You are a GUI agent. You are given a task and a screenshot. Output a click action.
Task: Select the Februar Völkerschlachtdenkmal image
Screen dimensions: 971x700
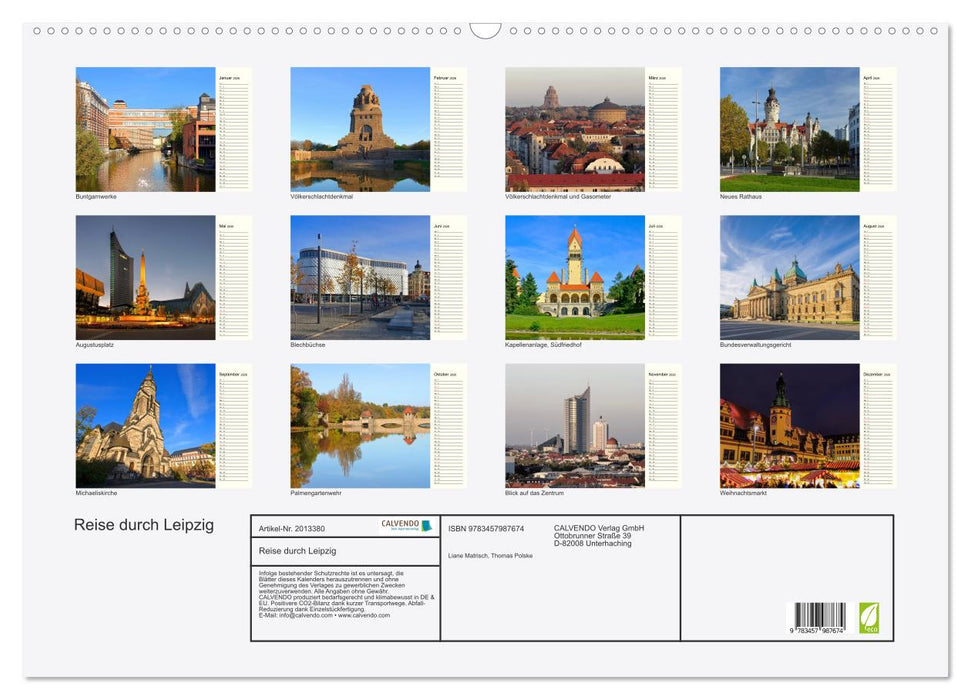360,130
